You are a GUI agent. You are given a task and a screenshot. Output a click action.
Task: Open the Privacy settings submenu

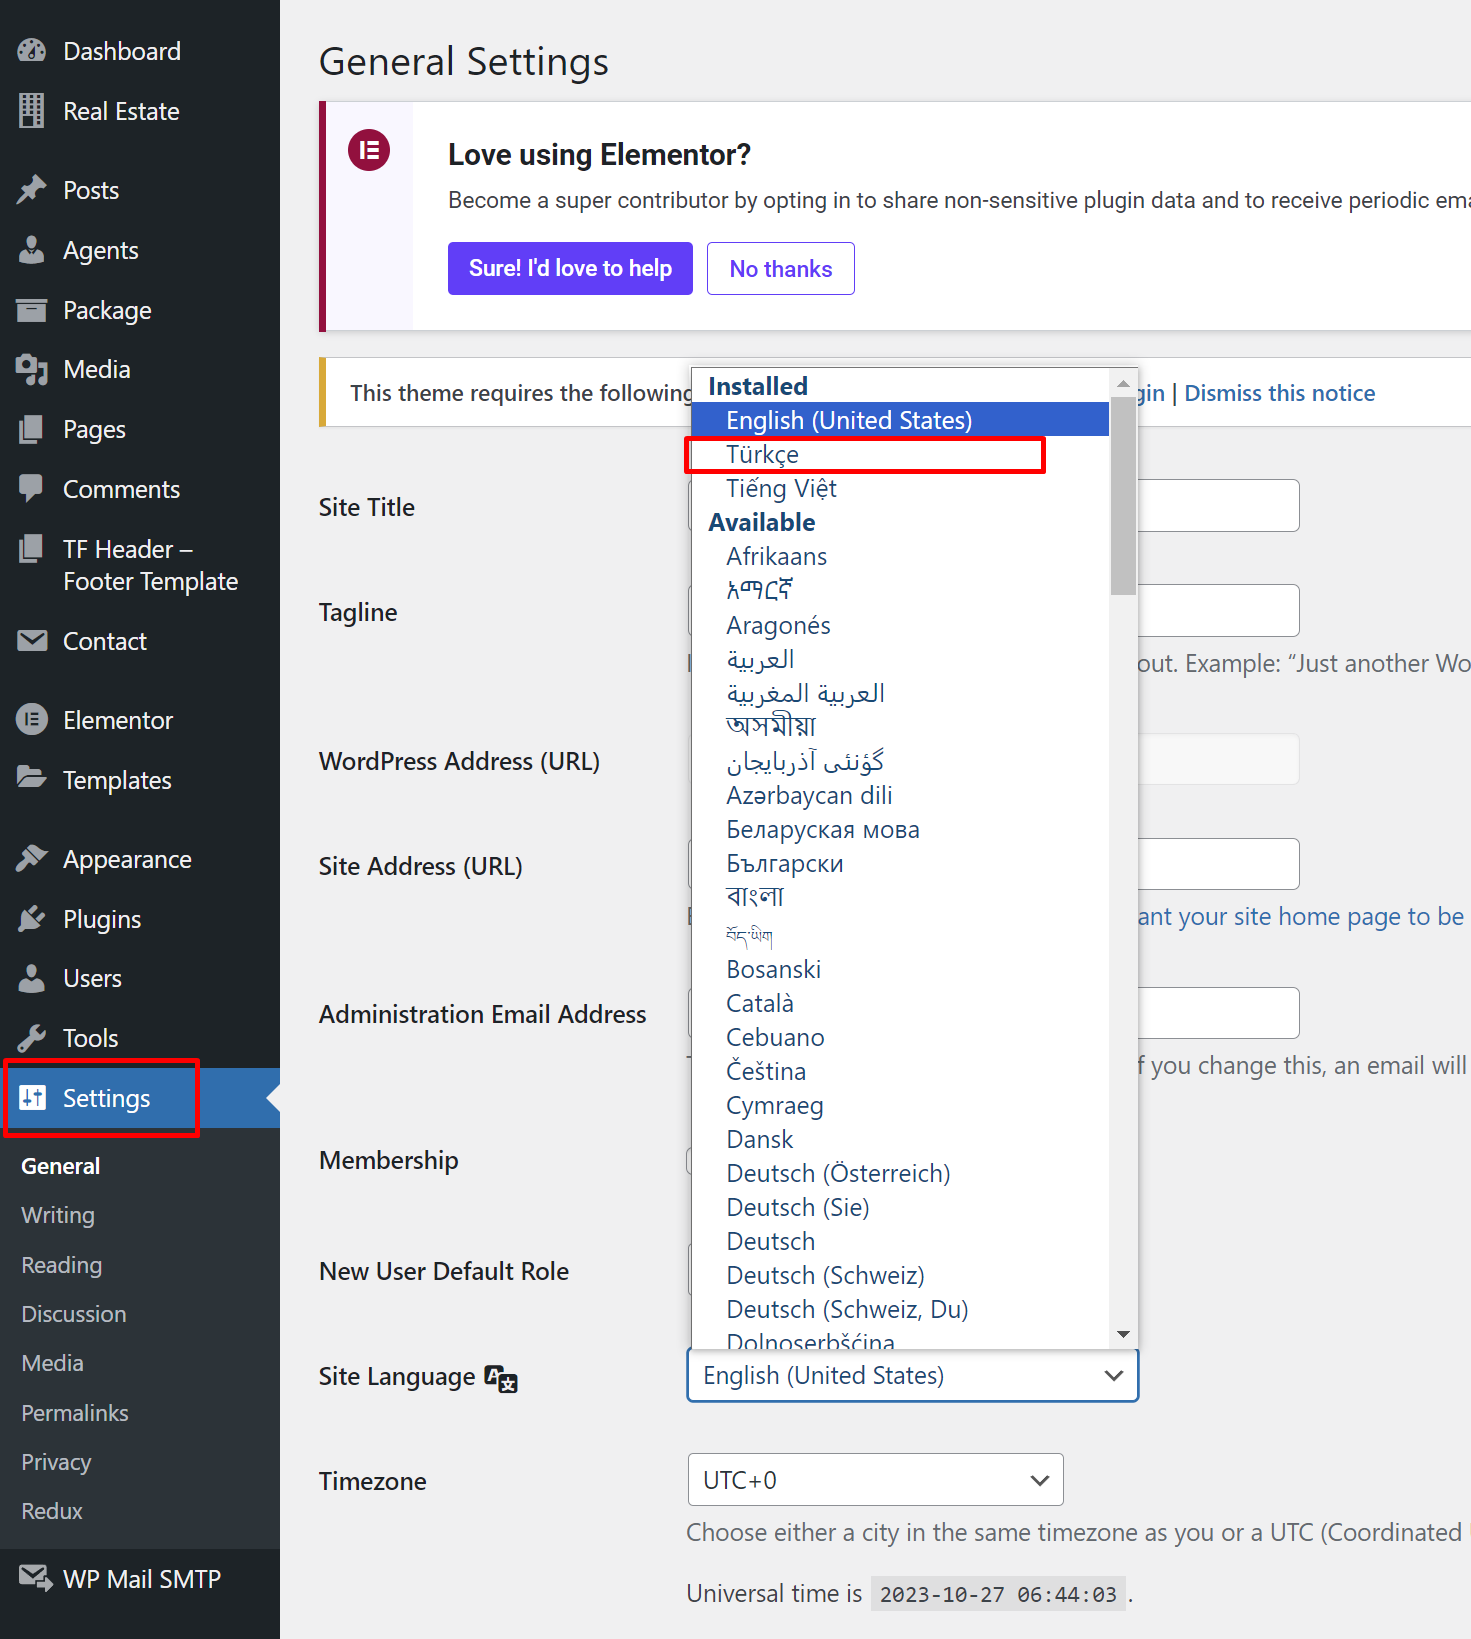tap(56, 1462)
